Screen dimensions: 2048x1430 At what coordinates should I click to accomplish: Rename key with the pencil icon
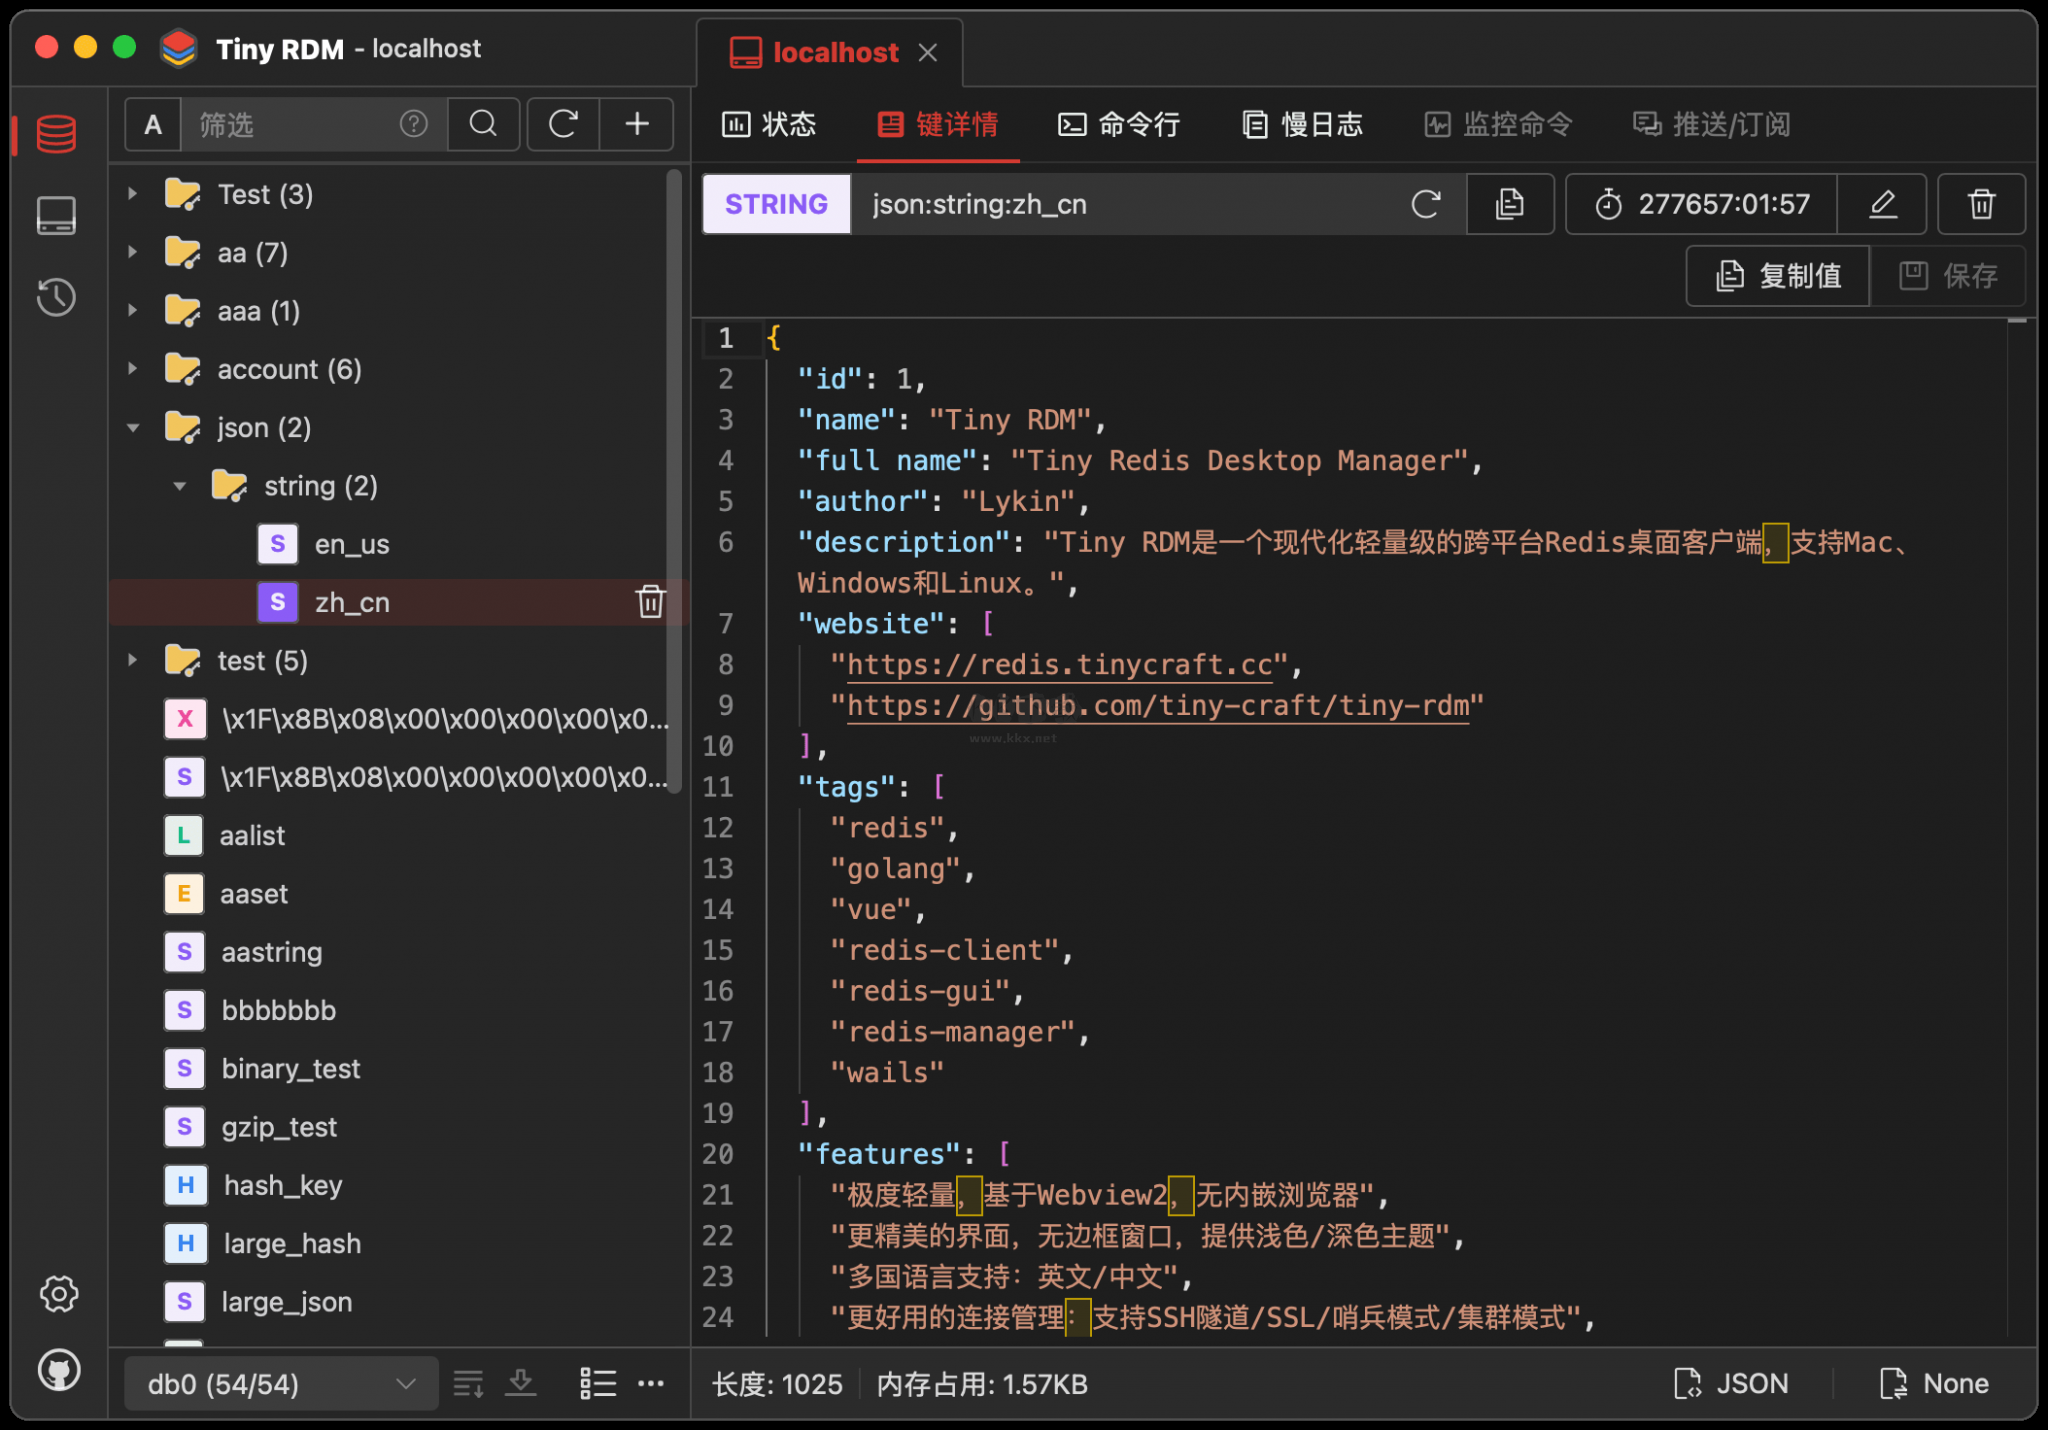click(x=1882, y=204)
